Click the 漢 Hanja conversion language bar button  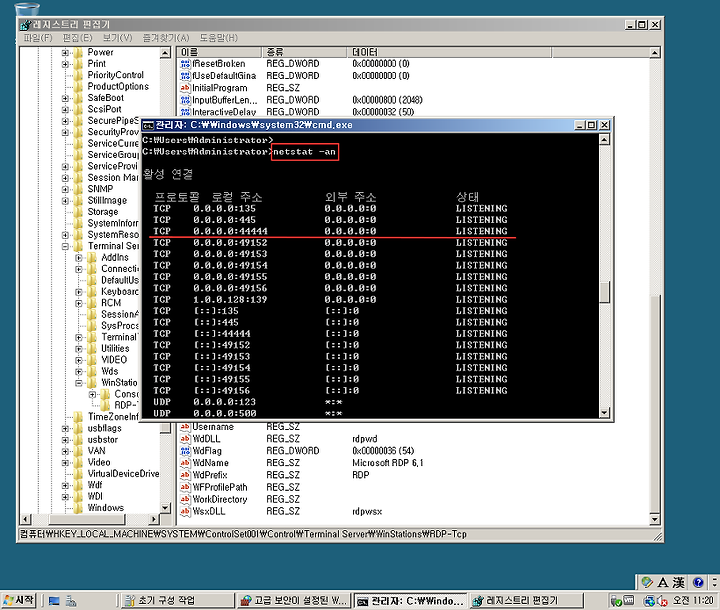(x=679, y=582)
